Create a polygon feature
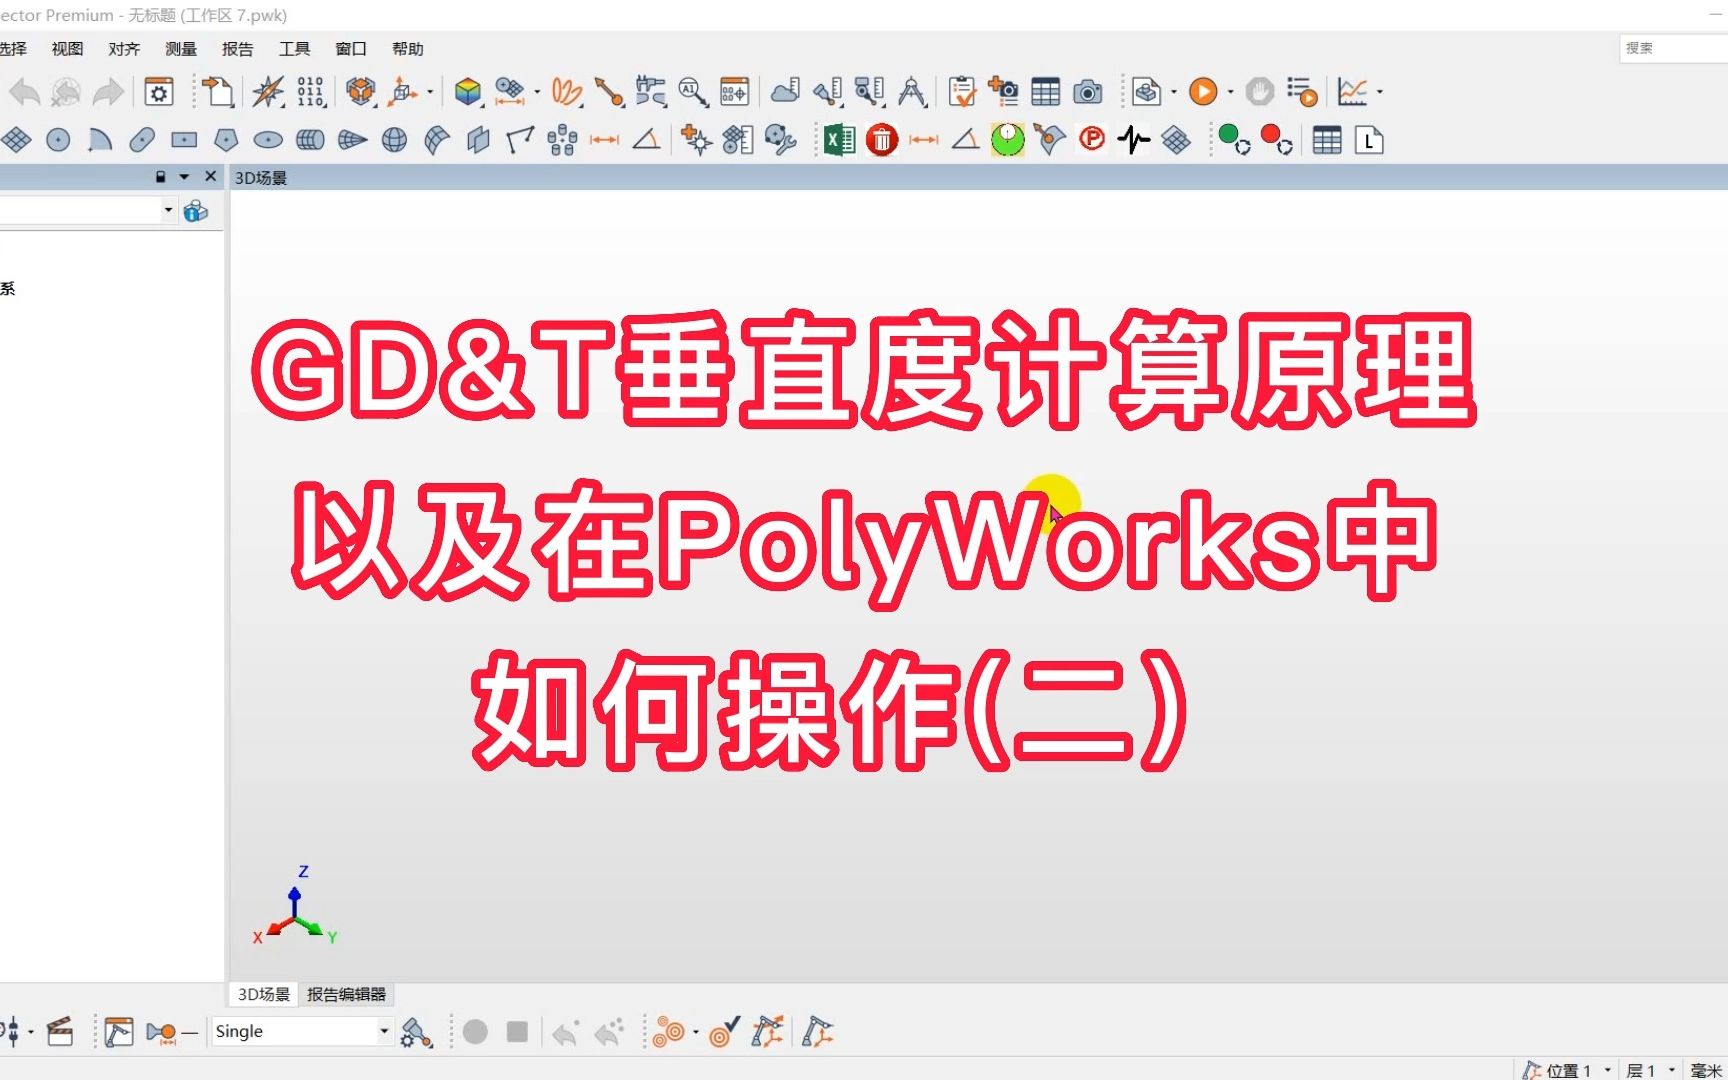The width and height of the screenshot is (1728, 1080). coord(226,140)
